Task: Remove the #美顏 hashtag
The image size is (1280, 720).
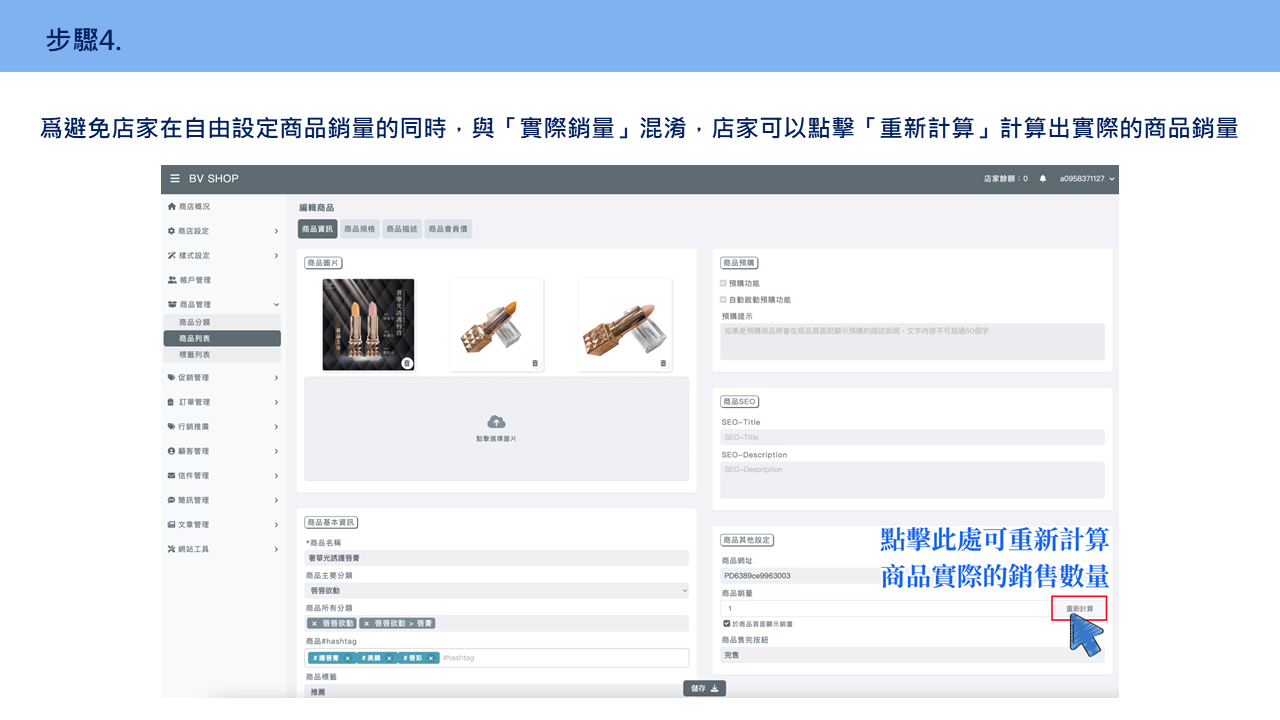Action: (x=390, y=658)
